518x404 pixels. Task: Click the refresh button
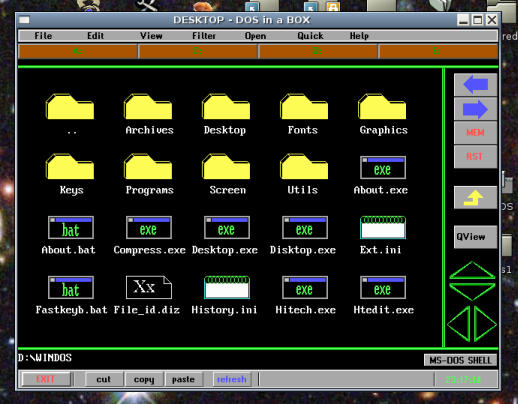tap(232, 379)
